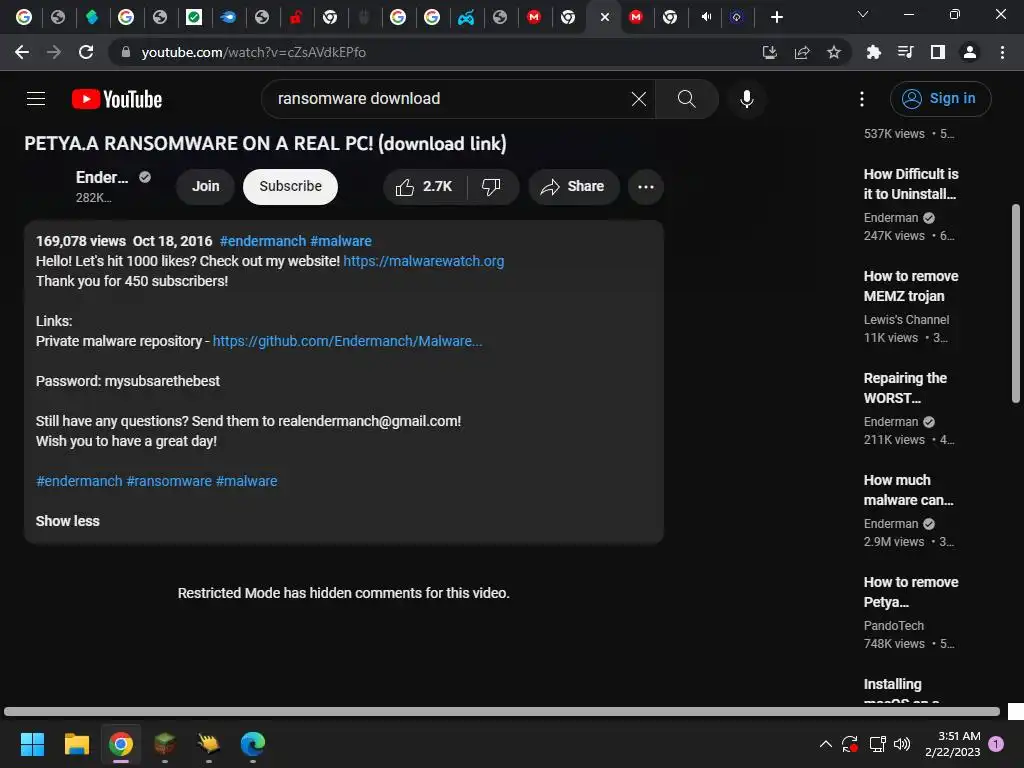Switch to the first Google tab
Image resolution: width=1024 pixels, height=768 pixels.
(x=24, y=17)
